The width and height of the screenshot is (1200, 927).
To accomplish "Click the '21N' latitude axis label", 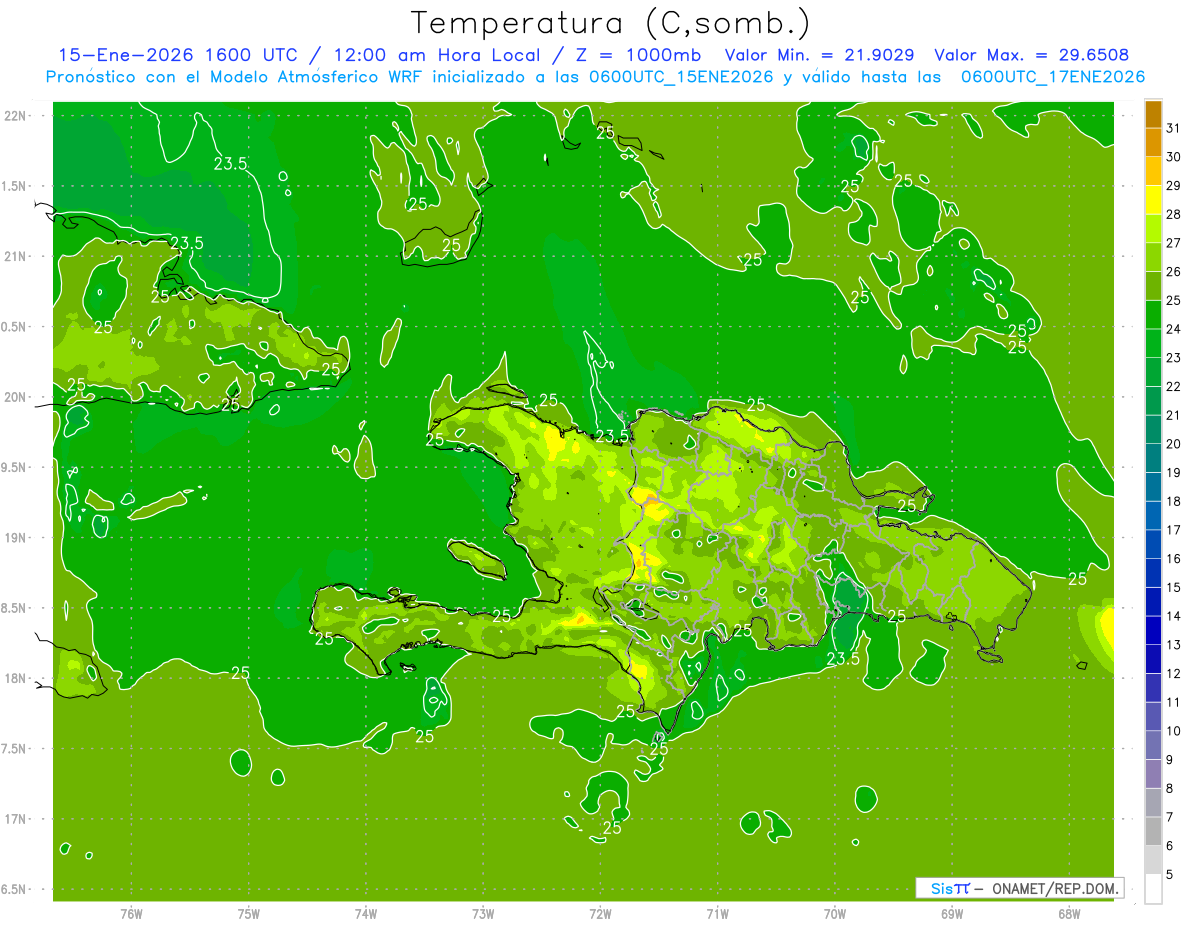I will [17, 257].
